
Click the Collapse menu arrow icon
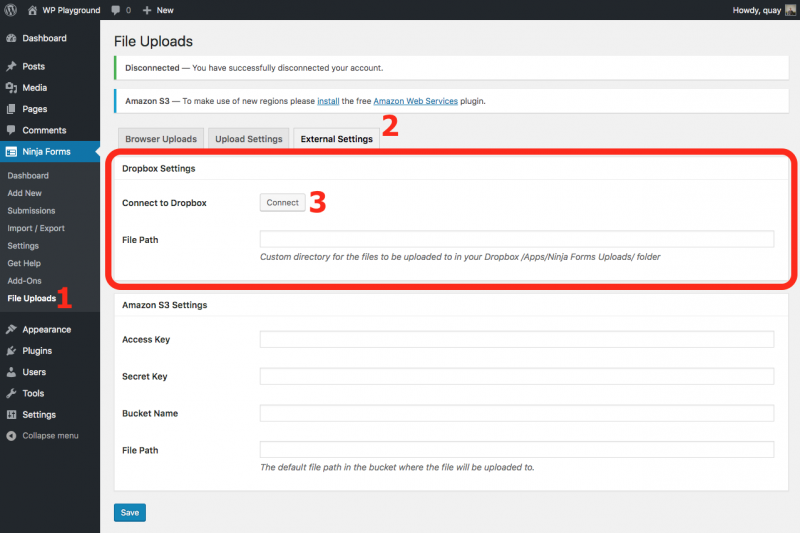click(x=11, y=436)
